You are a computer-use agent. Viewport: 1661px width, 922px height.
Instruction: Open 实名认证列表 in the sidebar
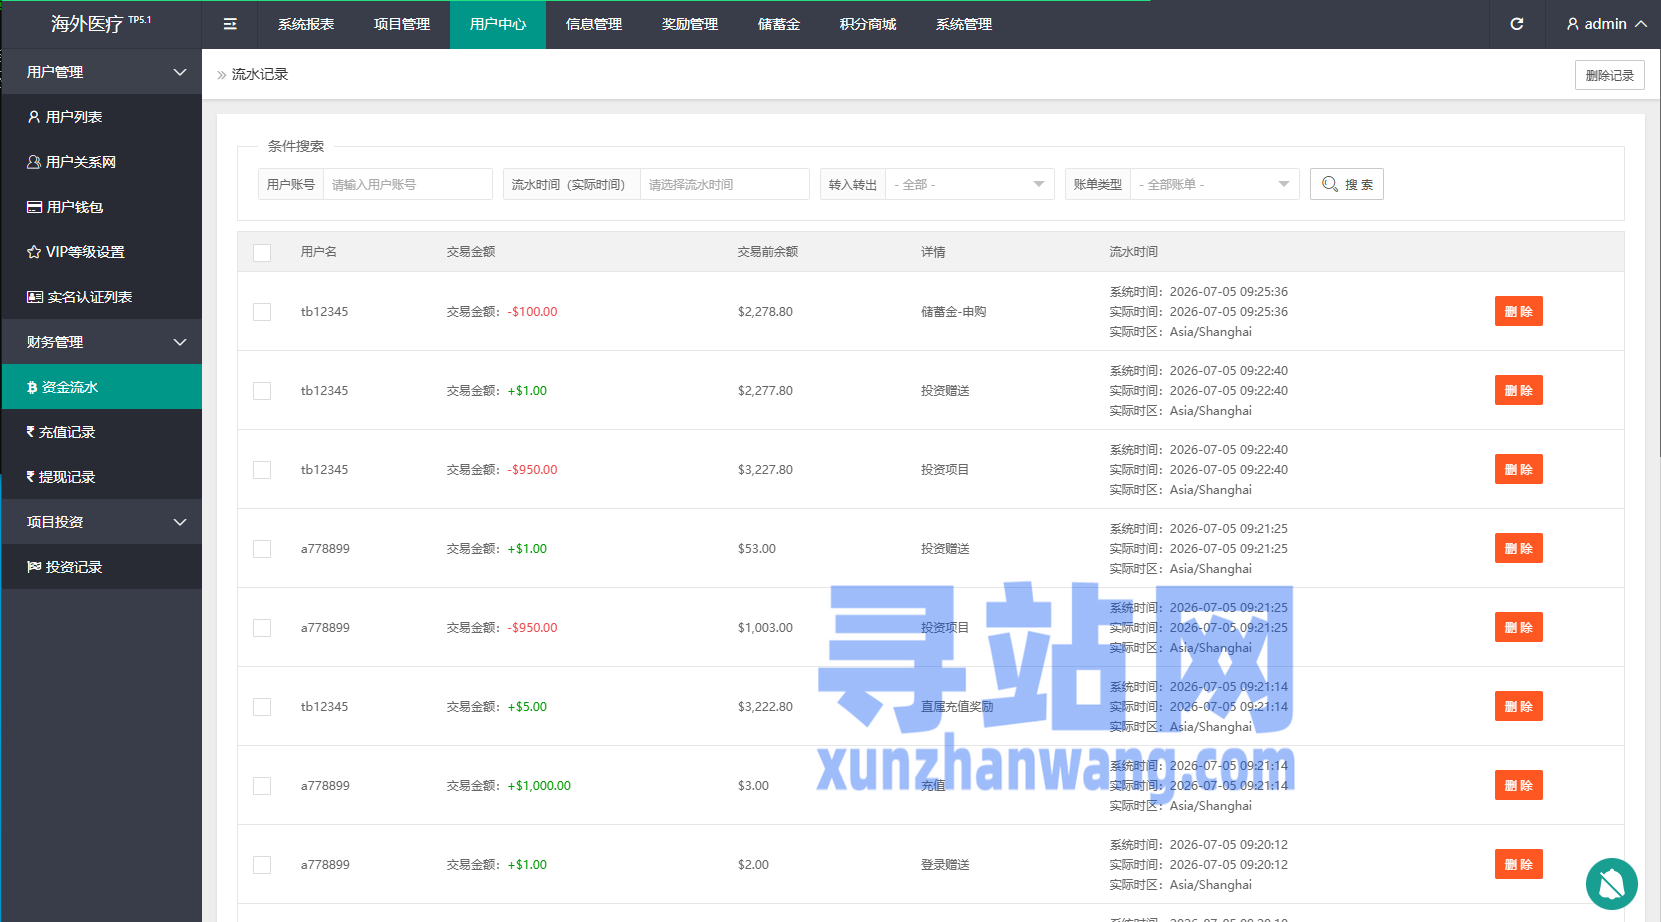pos(101,297)
